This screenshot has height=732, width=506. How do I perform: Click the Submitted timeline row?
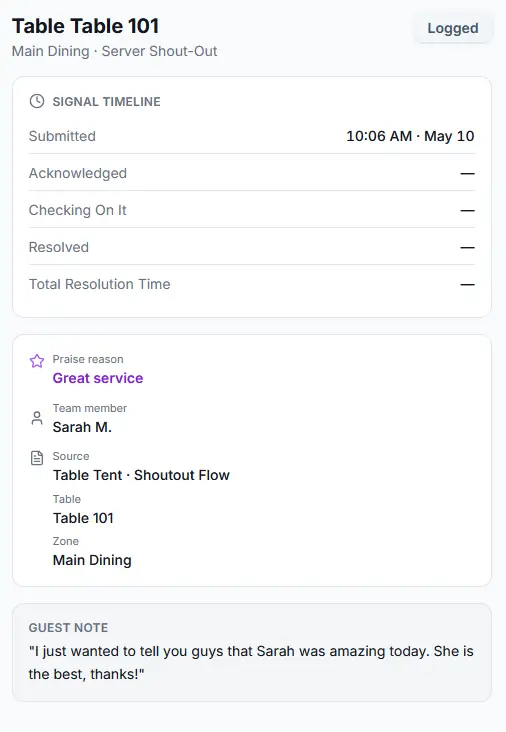(x=252, y=136)
